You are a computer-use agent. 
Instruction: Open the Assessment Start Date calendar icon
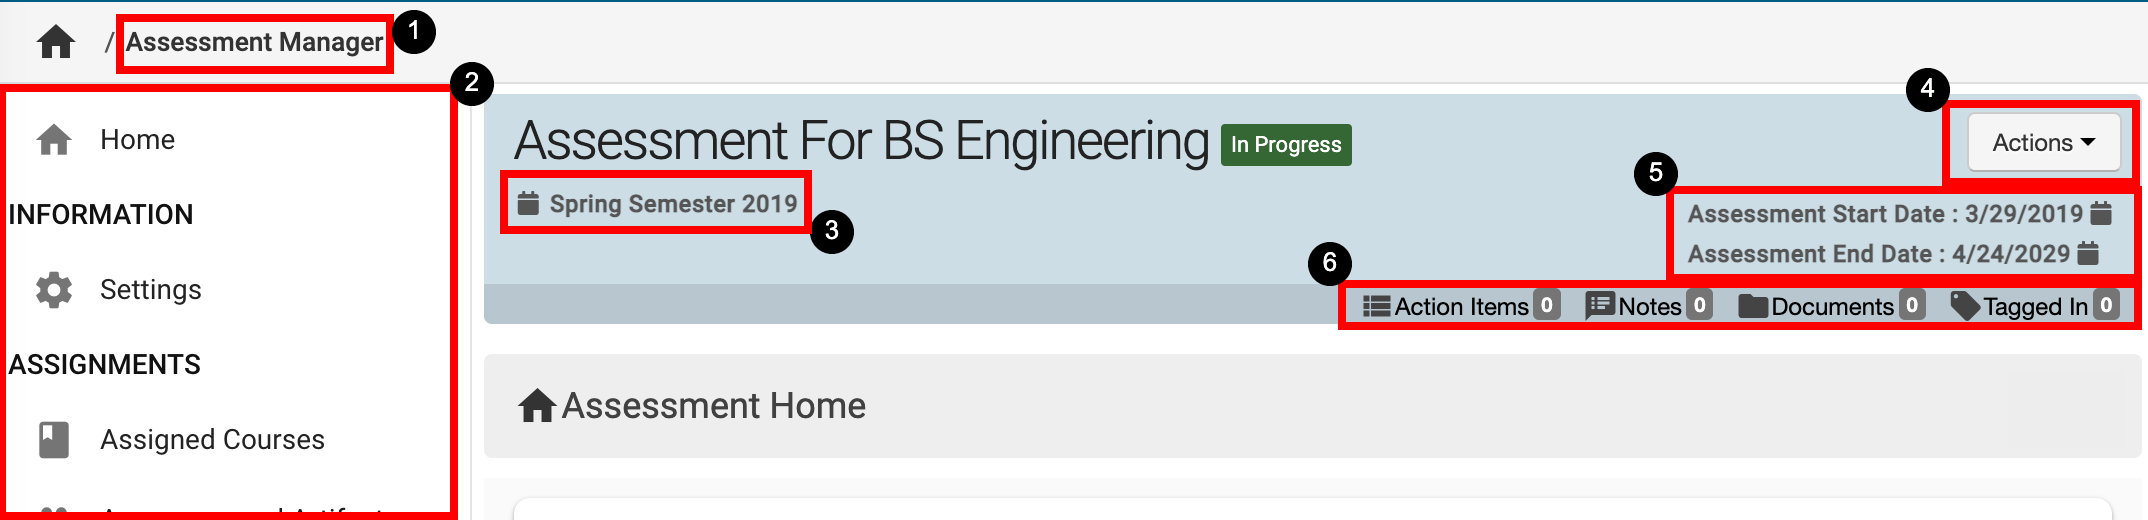coord(2102,213)
